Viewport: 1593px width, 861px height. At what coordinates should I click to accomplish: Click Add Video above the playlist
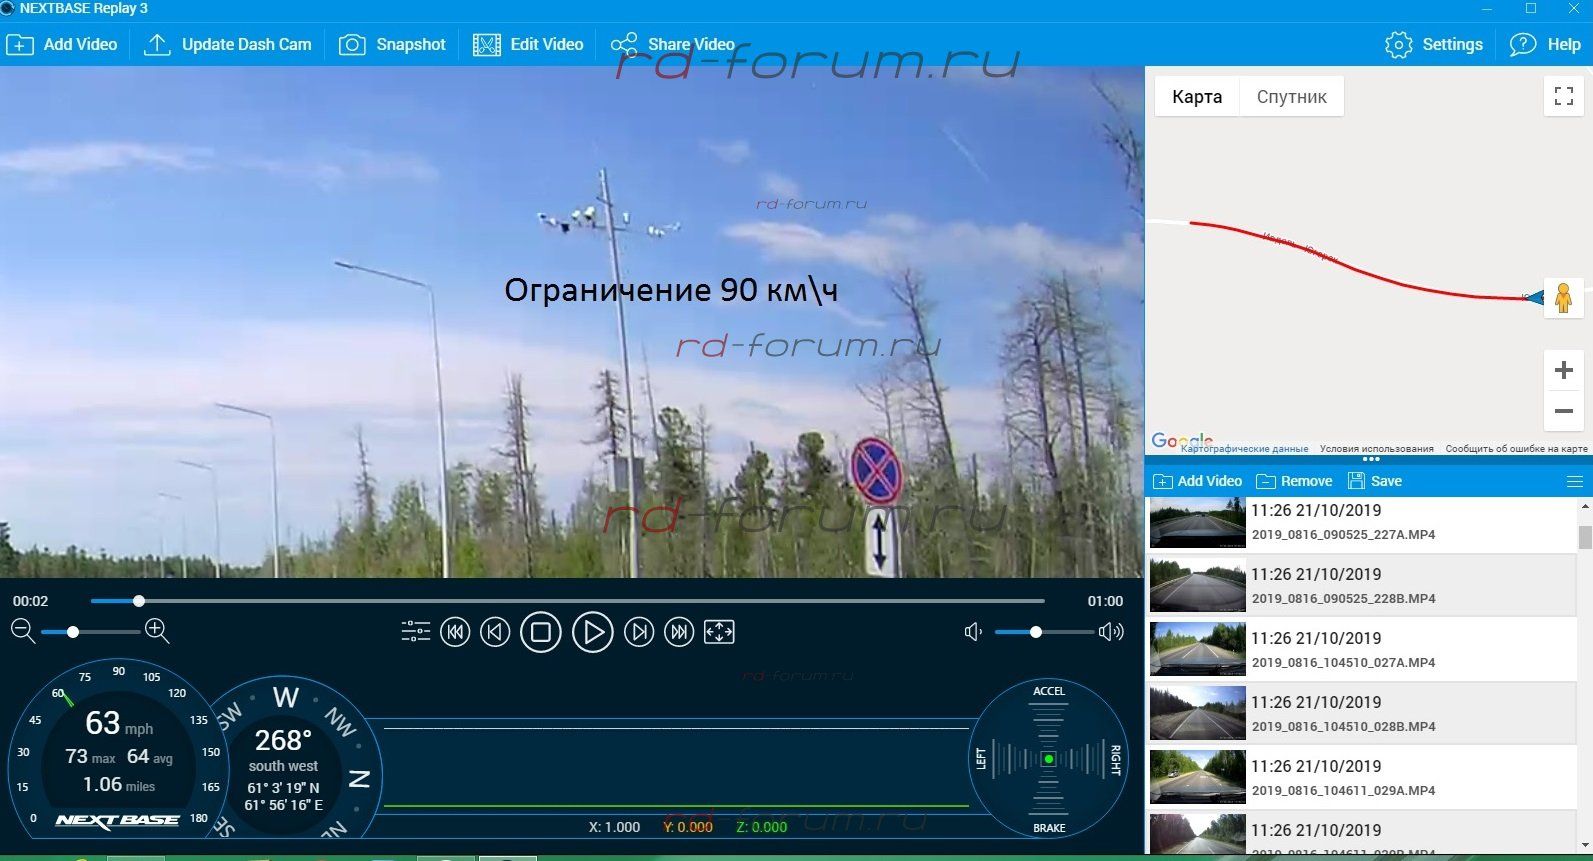pyautogui.click(x=1198, y=481)
